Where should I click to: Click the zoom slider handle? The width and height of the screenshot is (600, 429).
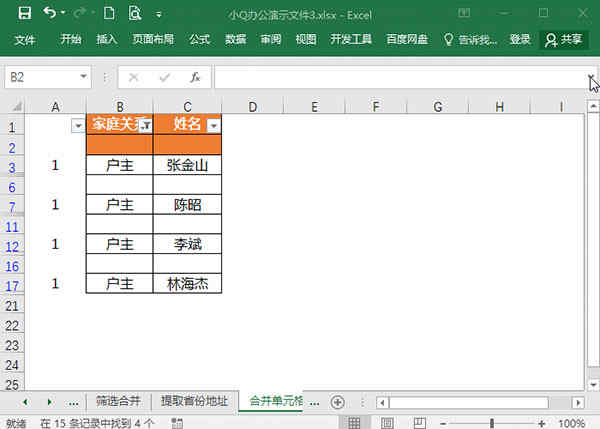click(x=492, y=423)
